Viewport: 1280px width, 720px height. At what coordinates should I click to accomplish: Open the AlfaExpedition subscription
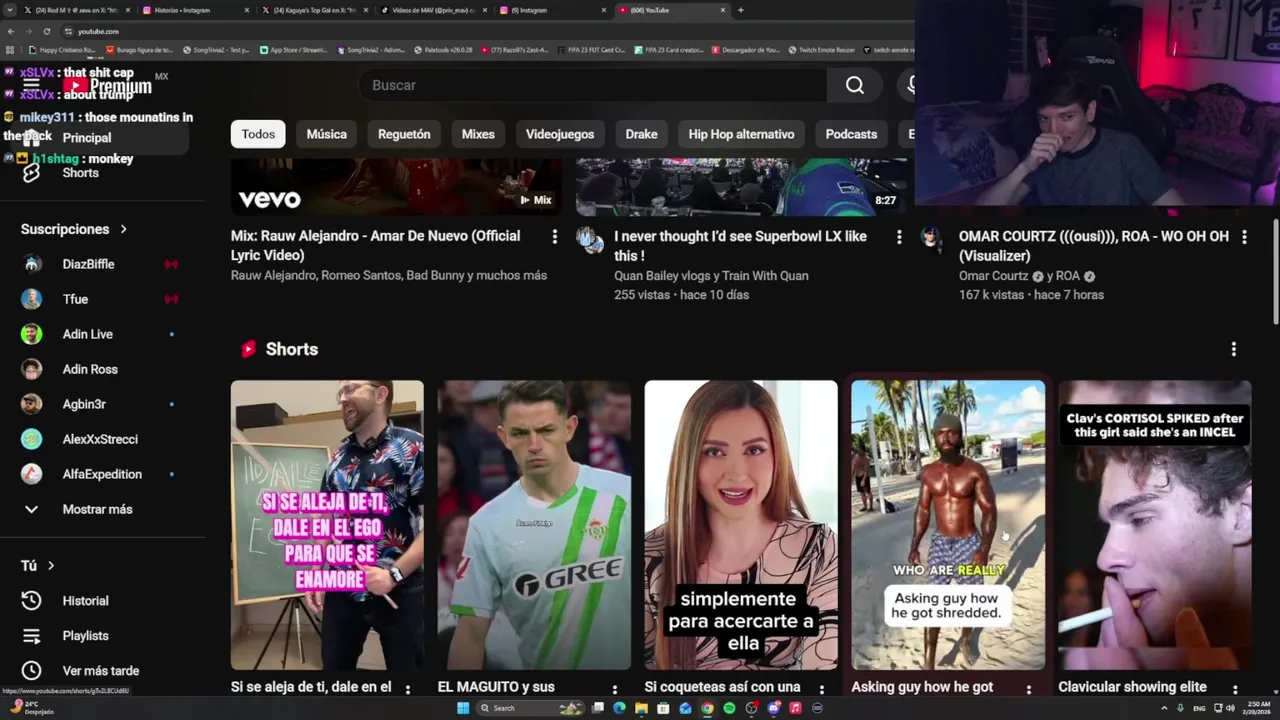[100, 474]
